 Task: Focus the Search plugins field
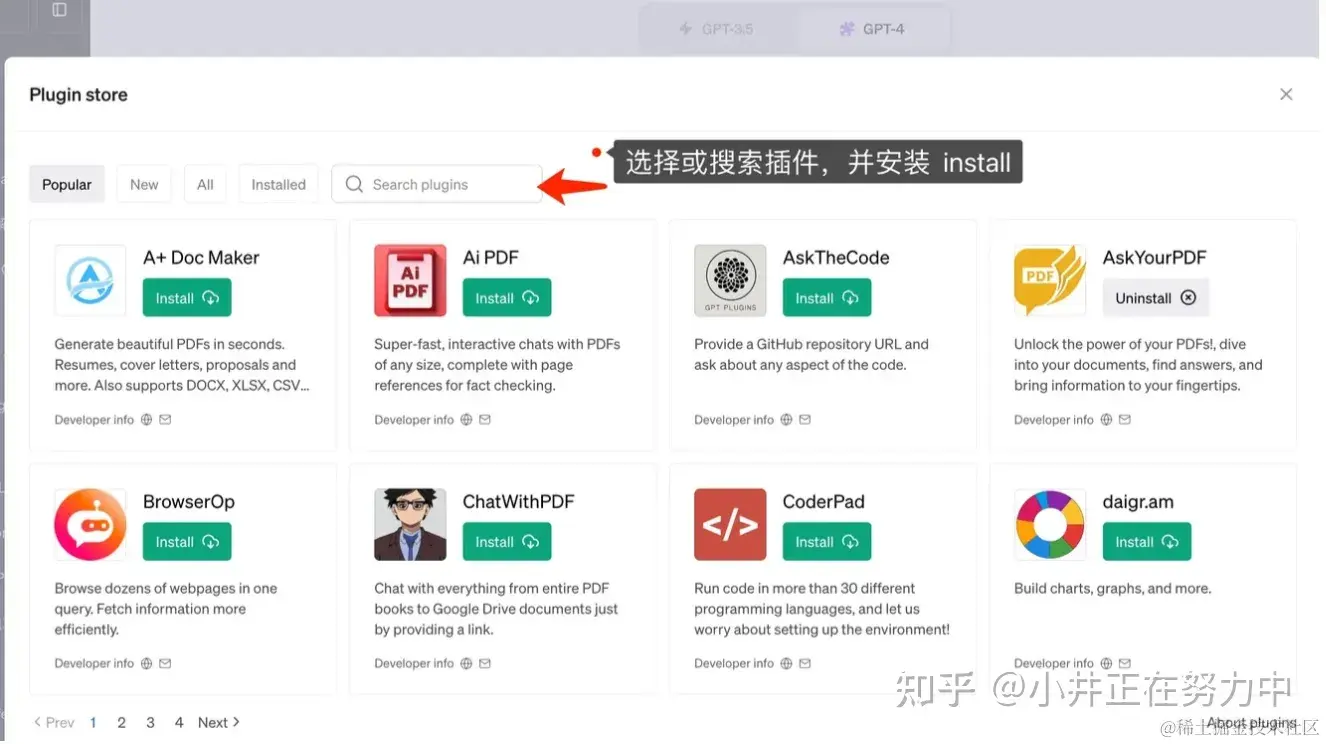point(437,185)
